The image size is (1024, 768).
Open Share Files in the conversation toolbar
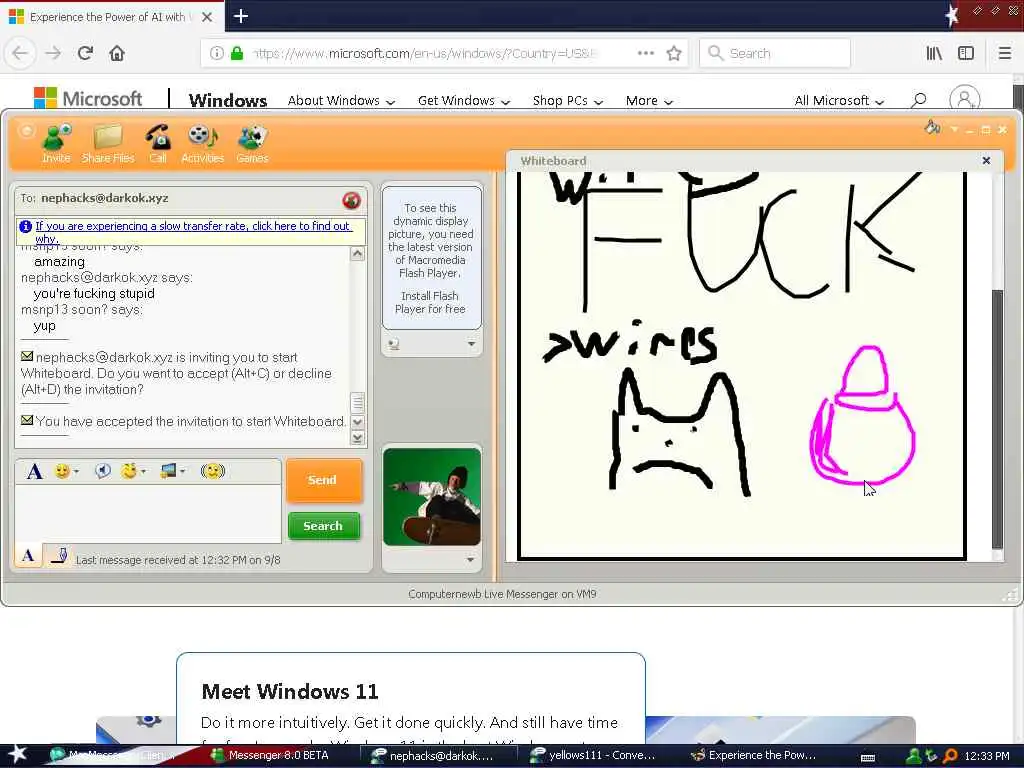(108, 144)
